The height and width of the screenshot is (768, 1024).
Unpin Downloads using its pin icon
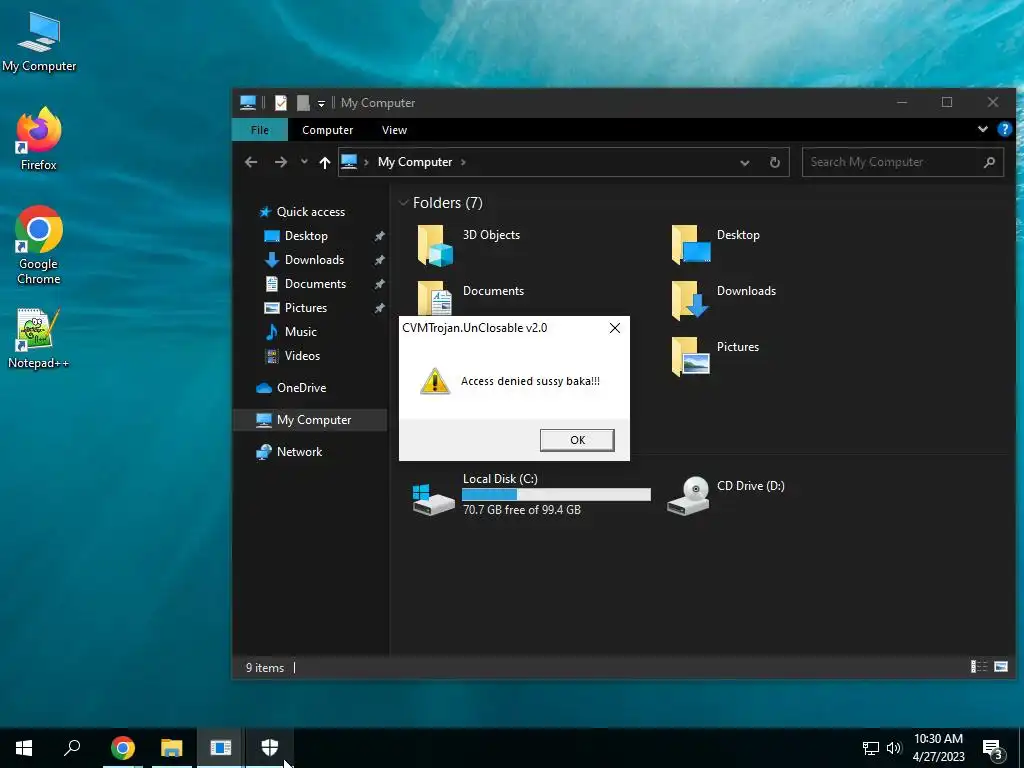379,260
